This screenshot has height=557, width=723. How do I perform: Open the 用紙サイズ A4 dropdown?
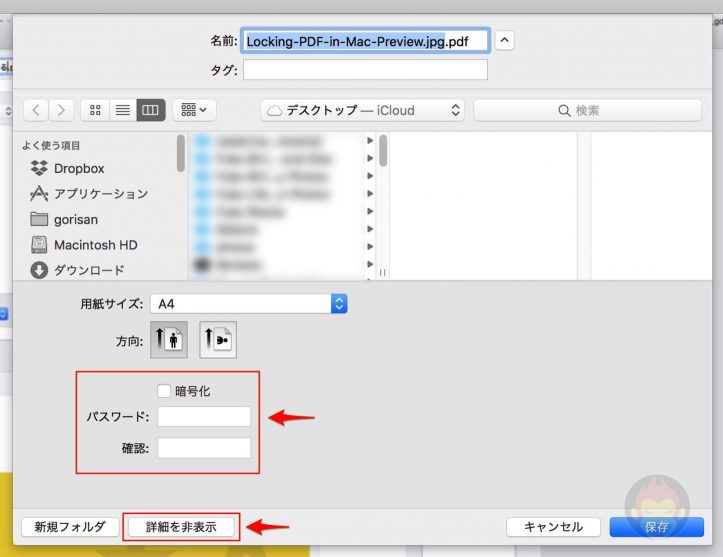(249, 304)
